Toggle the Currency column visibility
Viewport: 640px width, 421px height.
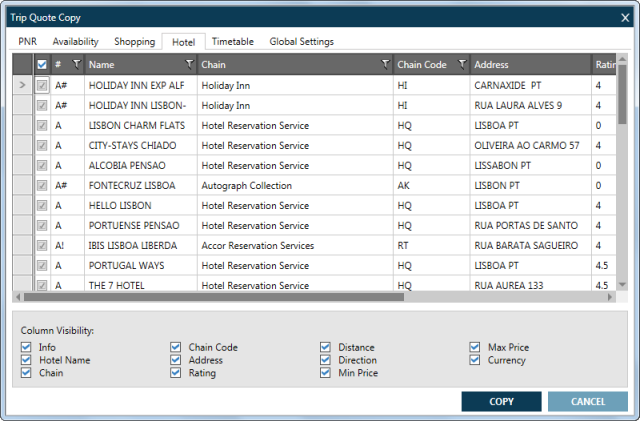[475, 360]
